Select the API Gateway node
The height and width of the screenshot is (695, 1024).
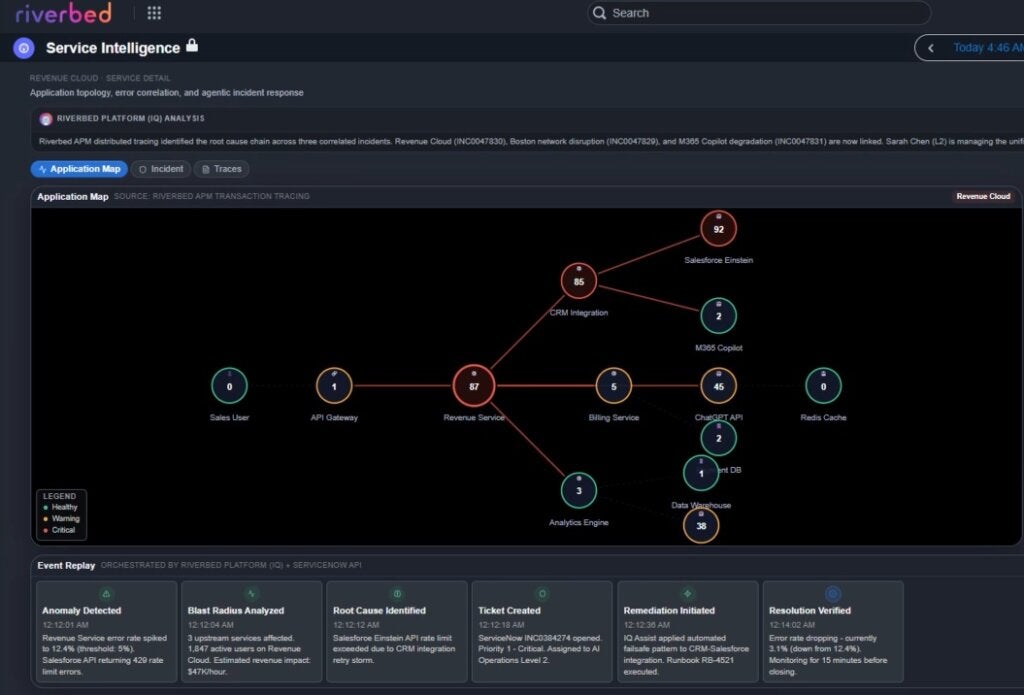pyautogui.click(x=334, y=386)
